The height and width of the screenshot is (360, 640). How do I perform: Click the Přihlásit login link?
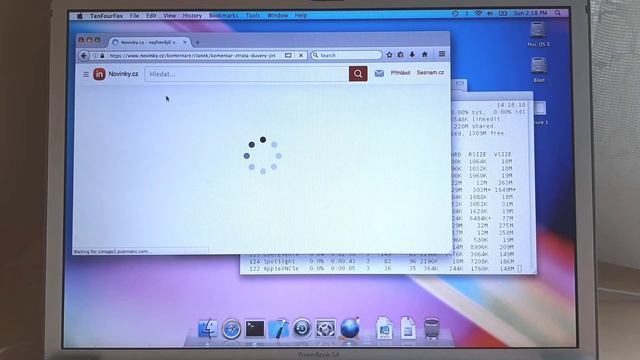[400, 73]
